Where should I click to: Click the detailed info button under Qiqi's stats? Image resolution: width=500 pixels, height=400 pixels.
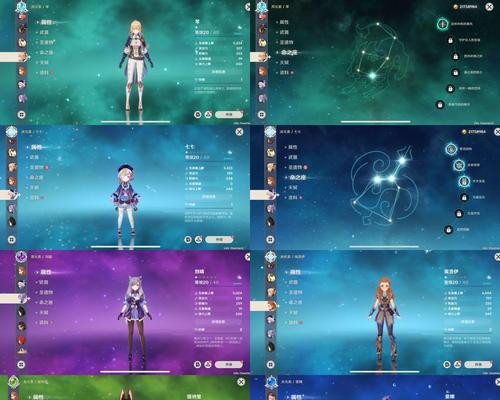click(x=209, y=197)
